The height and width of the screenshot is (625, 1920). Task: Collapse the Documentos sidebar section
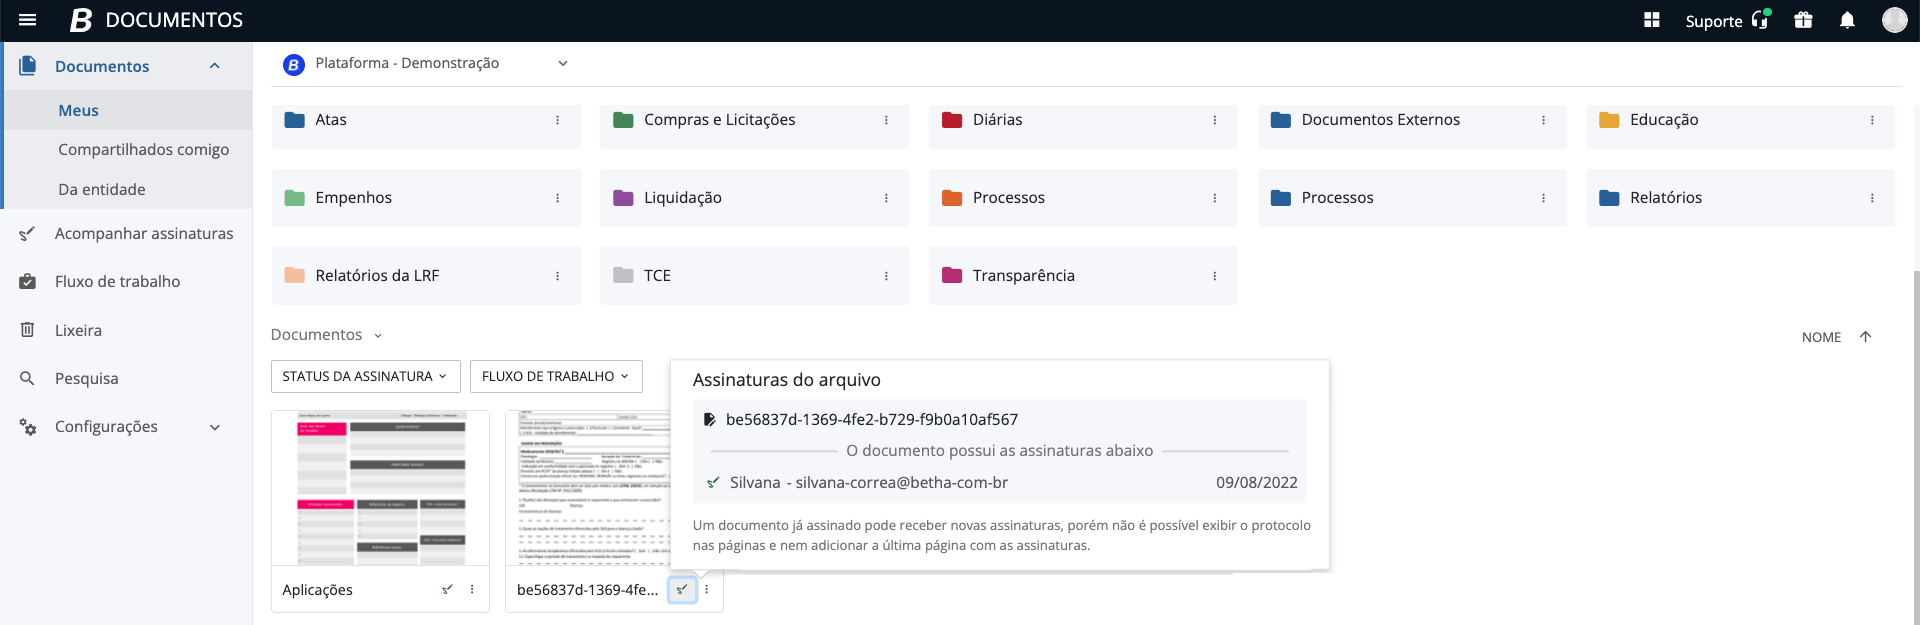coord(214,66)
